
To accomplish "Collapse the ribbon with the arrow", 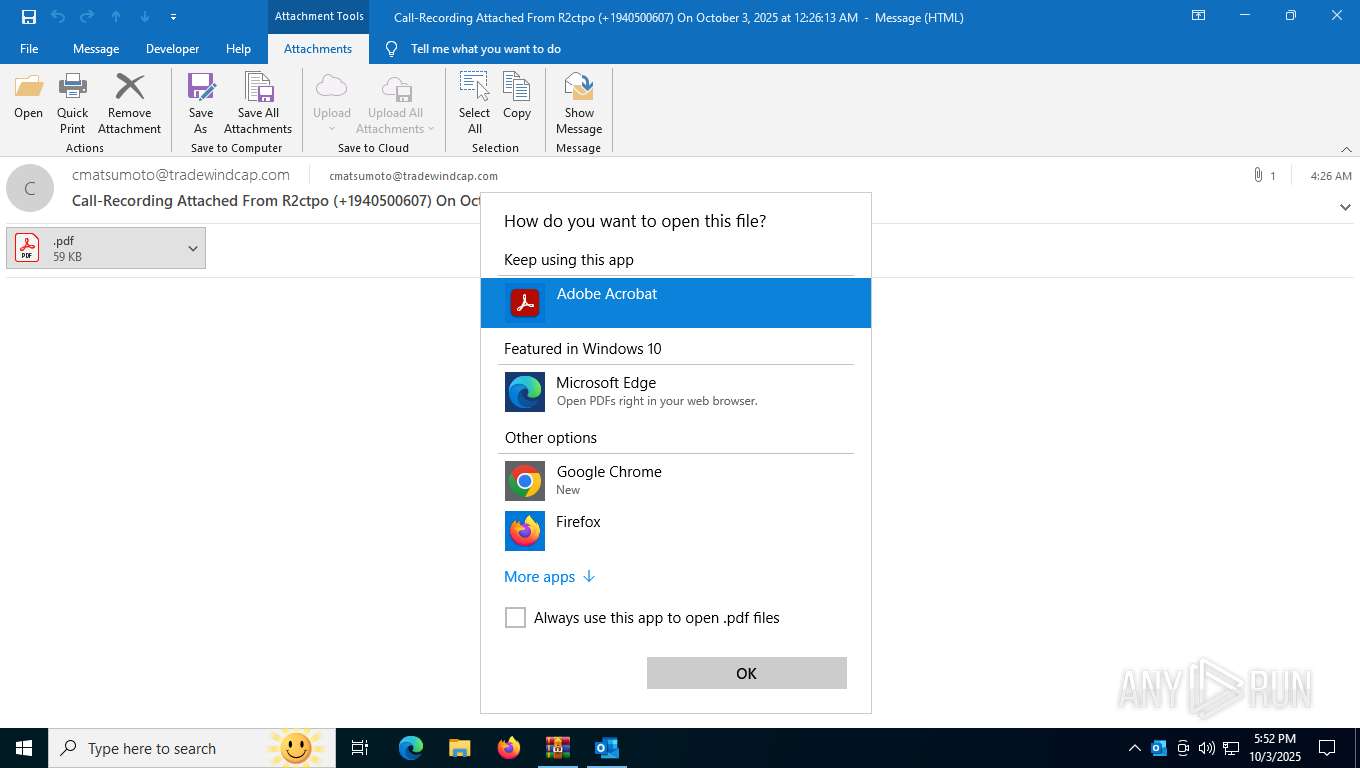I will [x=1346, y=149].
